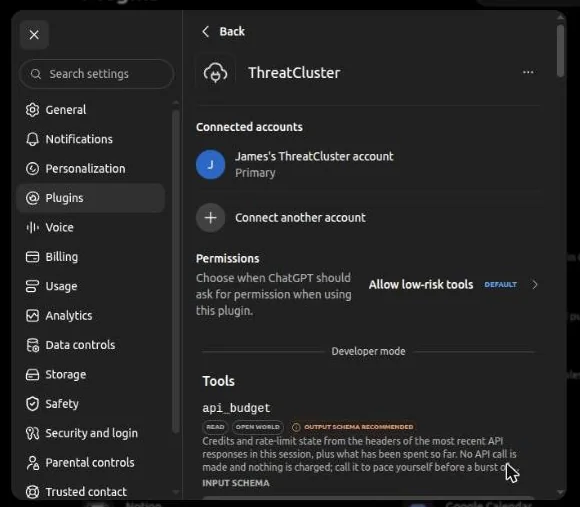Click the Personalization icon in the sidebar
580x507 pixels.
tap(33, 169)
